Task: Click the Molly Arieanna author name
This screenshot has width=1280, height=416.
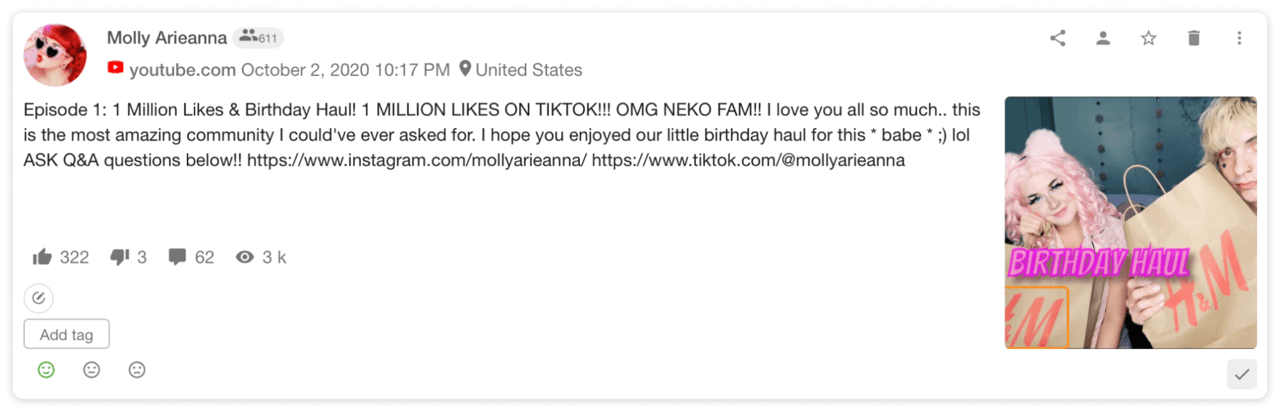Action: click(x=167, y=38)
